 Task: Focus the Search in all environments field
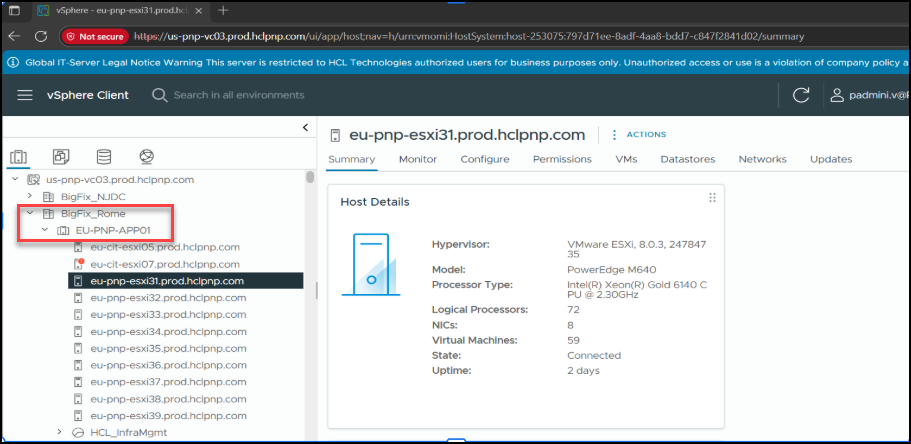point(239,95)
